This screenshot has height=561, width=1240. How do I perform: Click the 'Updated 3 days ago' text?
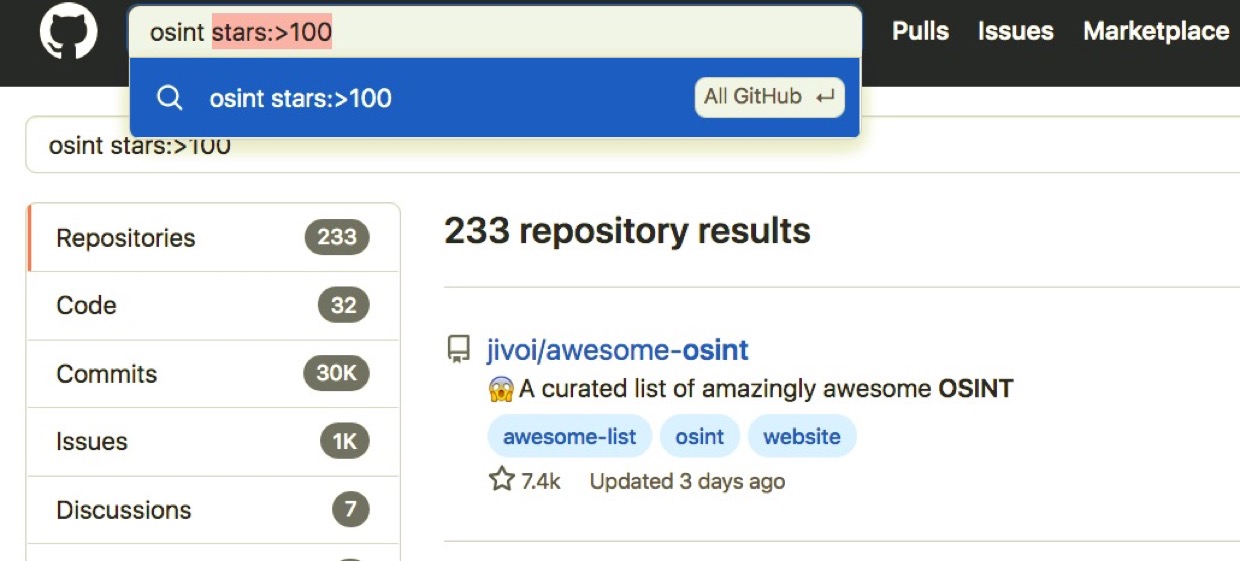(687, 481)
